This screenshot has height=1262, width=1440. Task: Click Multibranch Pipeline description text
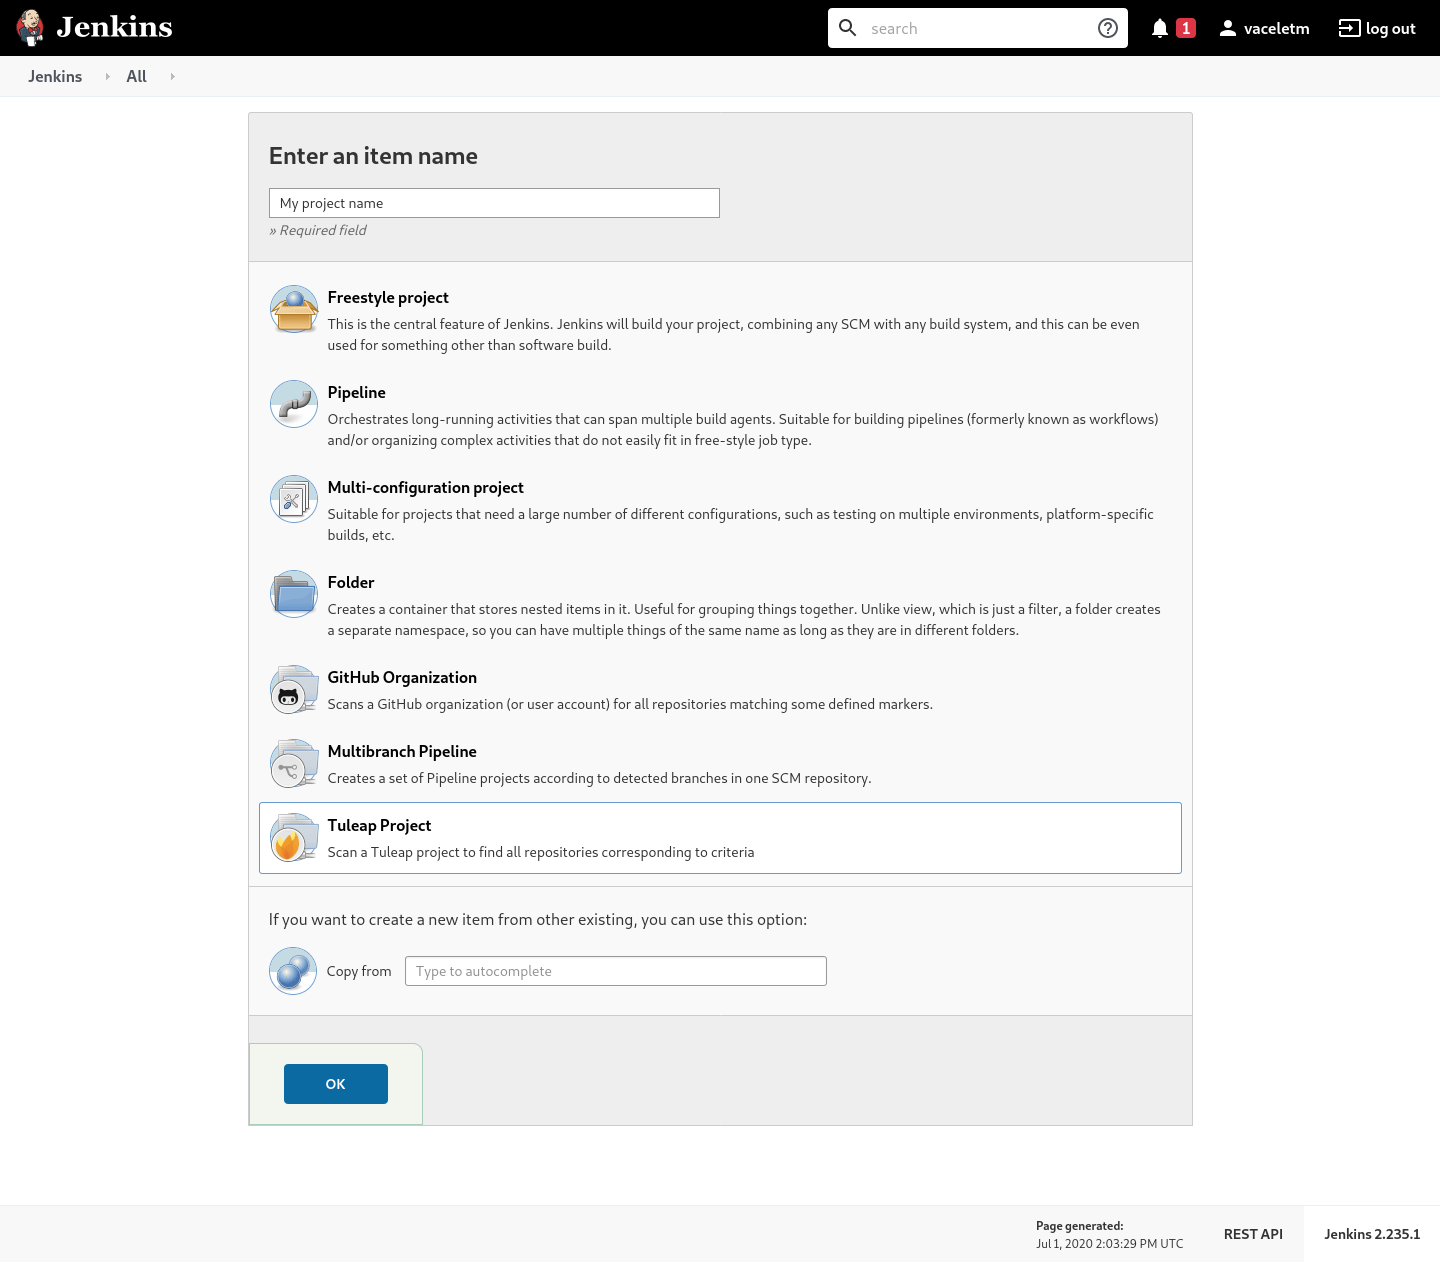click(599, 778)
